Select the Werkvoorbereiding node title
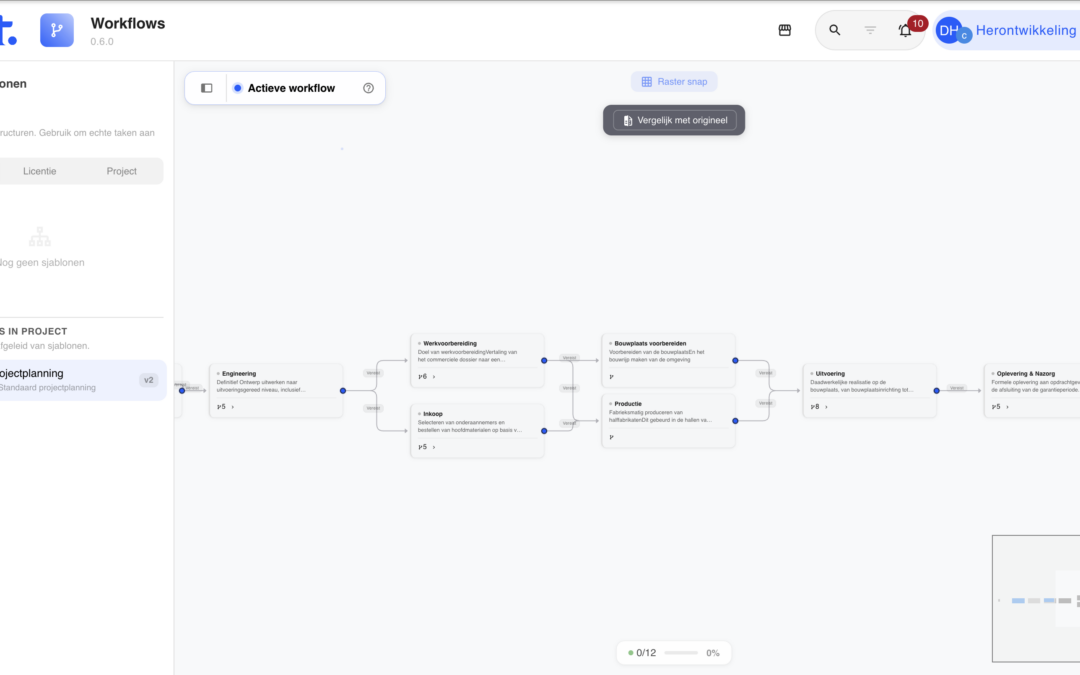1080x675 pixels. point(450,343)
